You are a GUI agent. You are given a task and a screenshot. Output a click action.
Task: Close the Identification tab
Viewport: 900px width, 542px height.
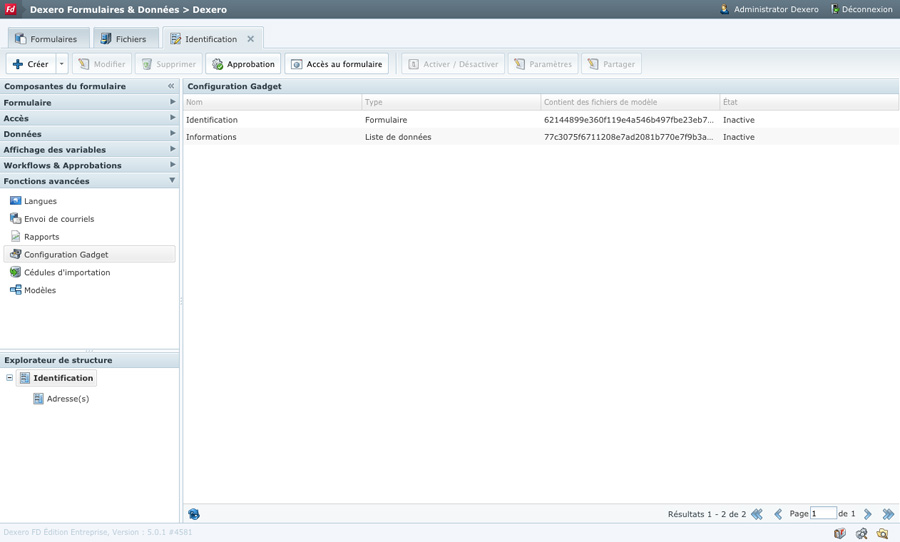[x=251, y=39]
